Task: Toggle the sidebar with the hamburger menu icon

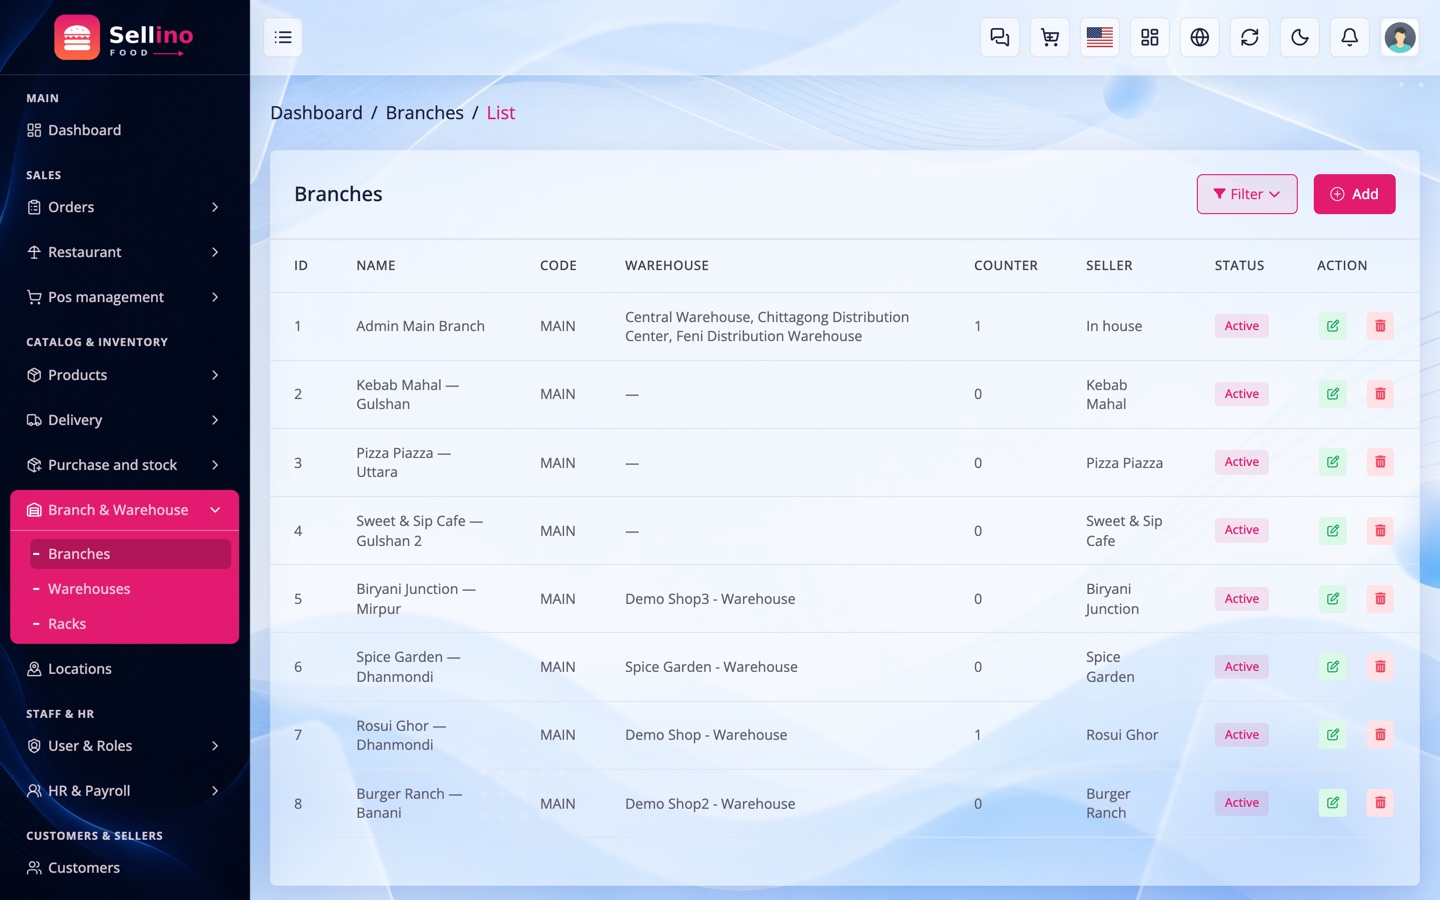Action: pyautogui.click(x=283, y=37)
